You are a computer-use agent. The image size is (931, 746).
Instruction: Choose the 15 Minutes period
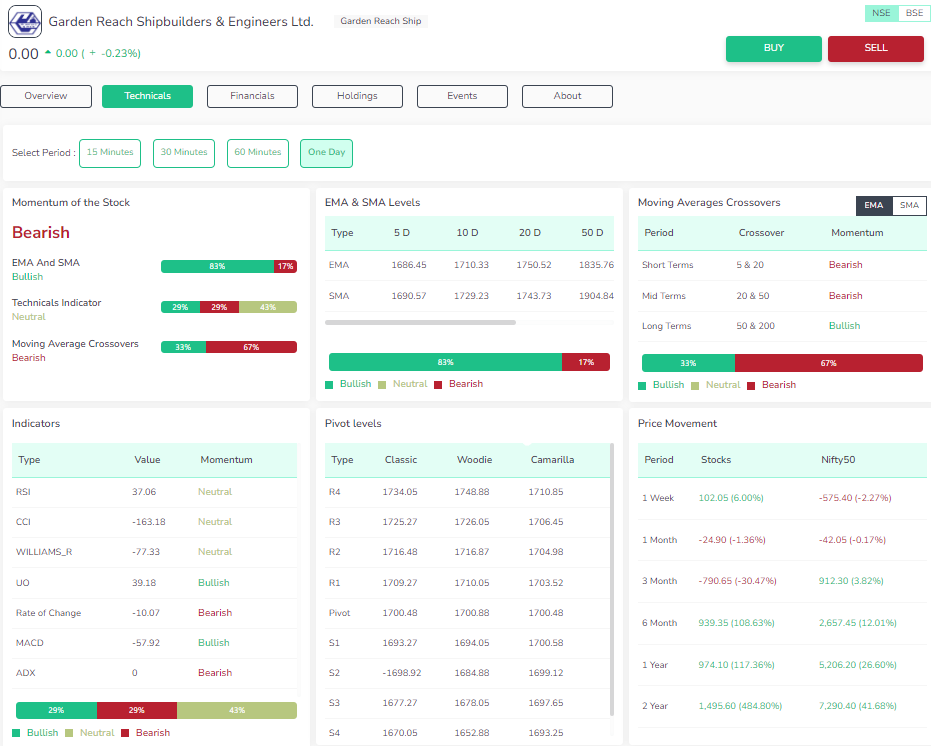(110, 153)
